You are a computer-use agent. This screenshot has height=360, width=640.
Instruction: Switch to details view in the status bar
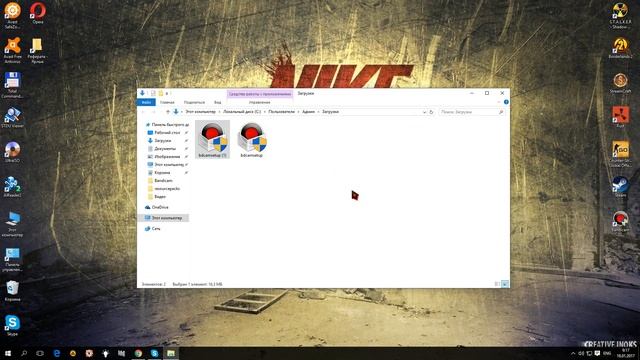tap(498, 284)
